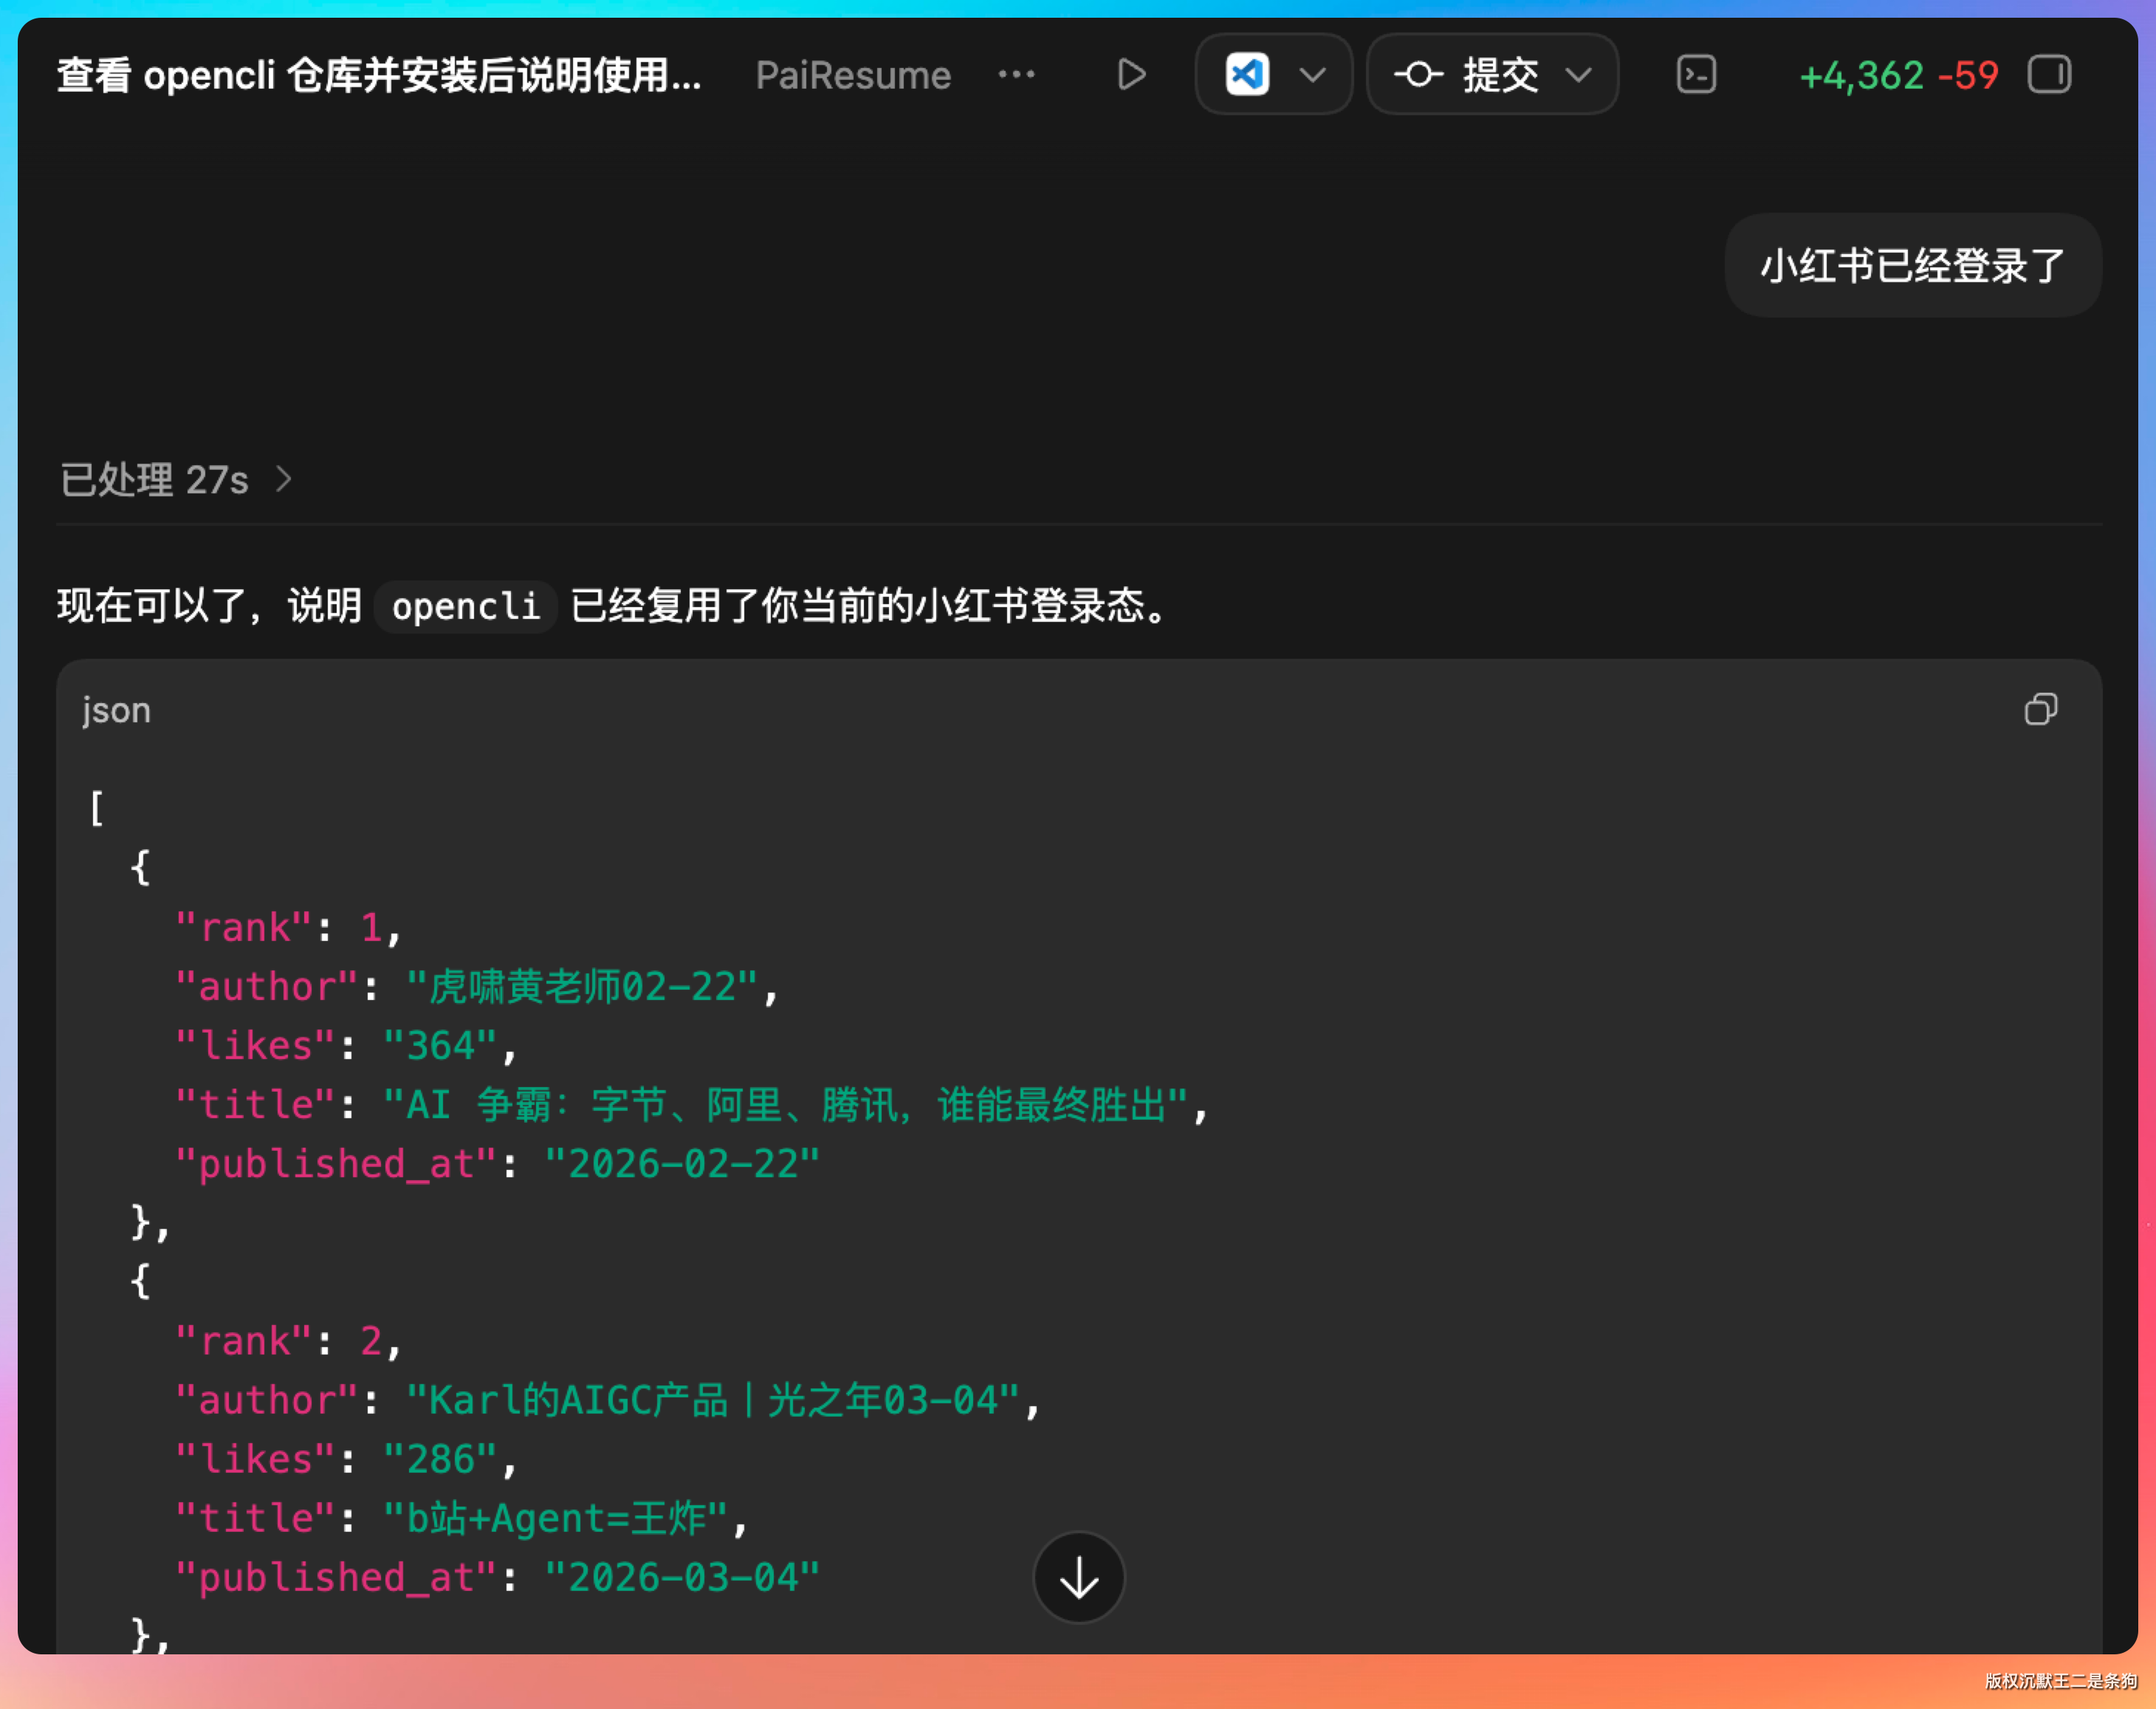Click the json language label
Screen dimensions: 2156x1709
coord(116,710)
